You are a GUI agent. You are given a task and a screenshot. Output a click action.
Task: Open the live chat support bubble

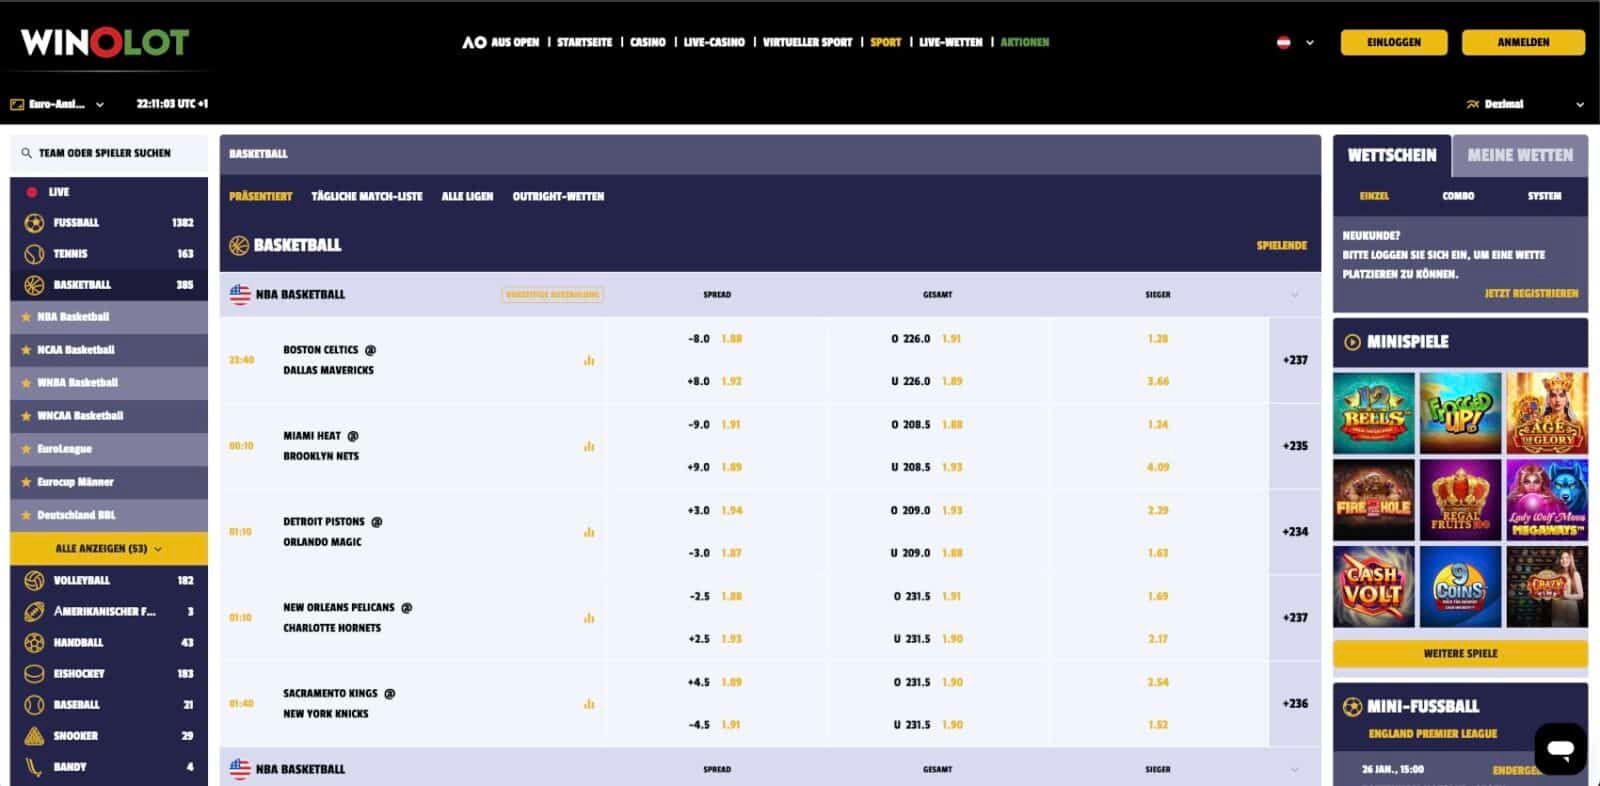point(1560,749)
